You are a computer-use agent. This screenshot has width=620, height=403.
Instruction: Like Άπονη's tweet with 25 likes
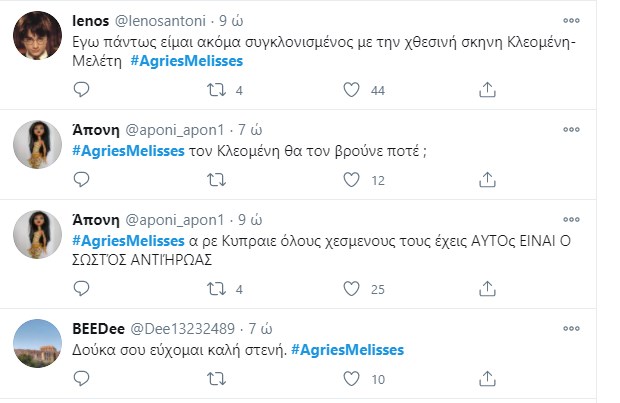[x=351, y=290]
